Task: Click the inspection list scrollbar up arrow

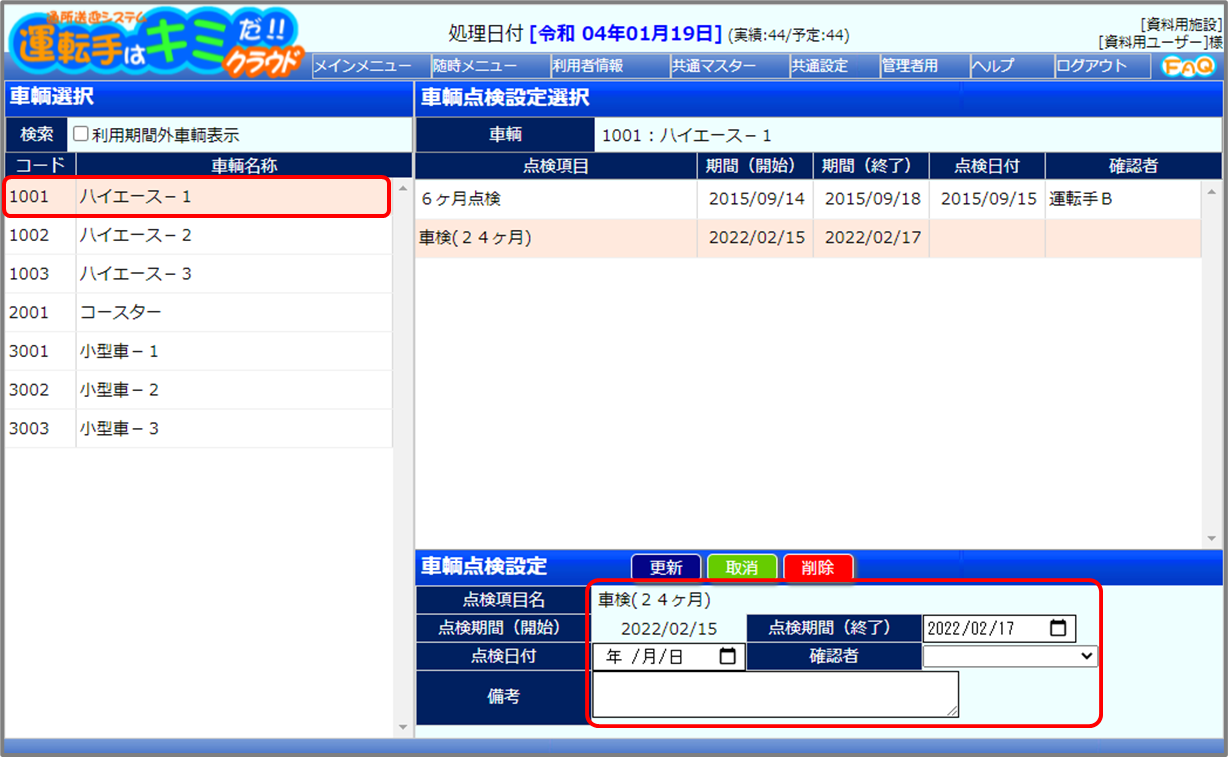Action: (x=1211, y=191)
